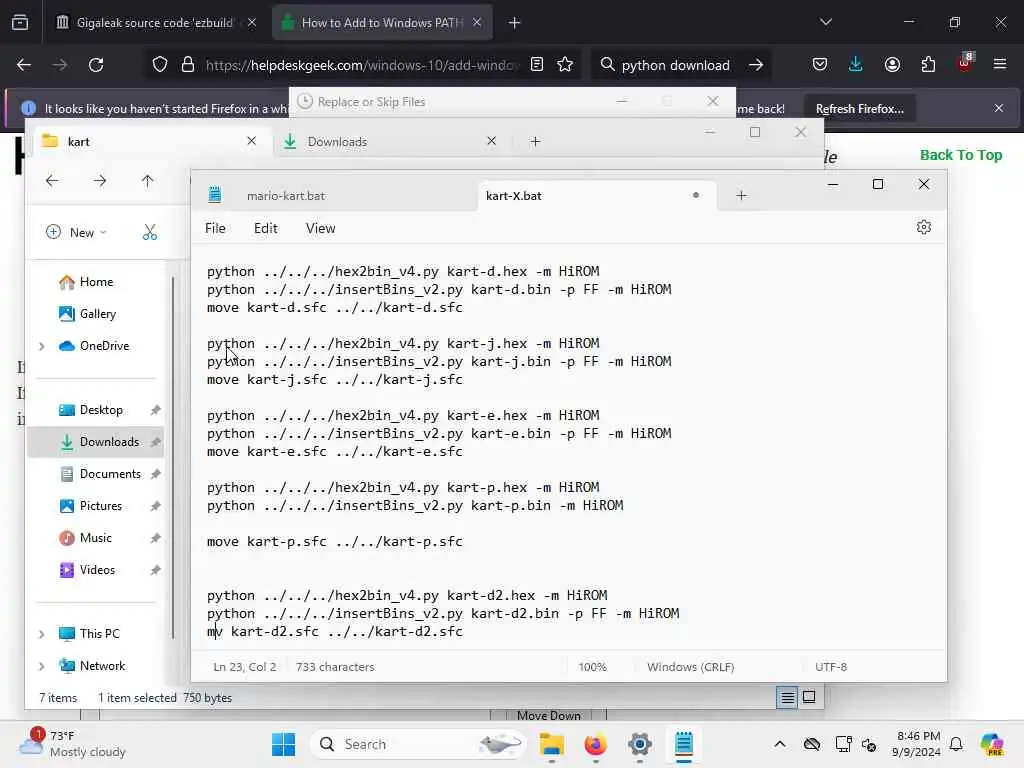The width and height of the screenshot is (1024, 768).
Task: Open Music in Explorer sidebar
Action: [x=95, y=538]
